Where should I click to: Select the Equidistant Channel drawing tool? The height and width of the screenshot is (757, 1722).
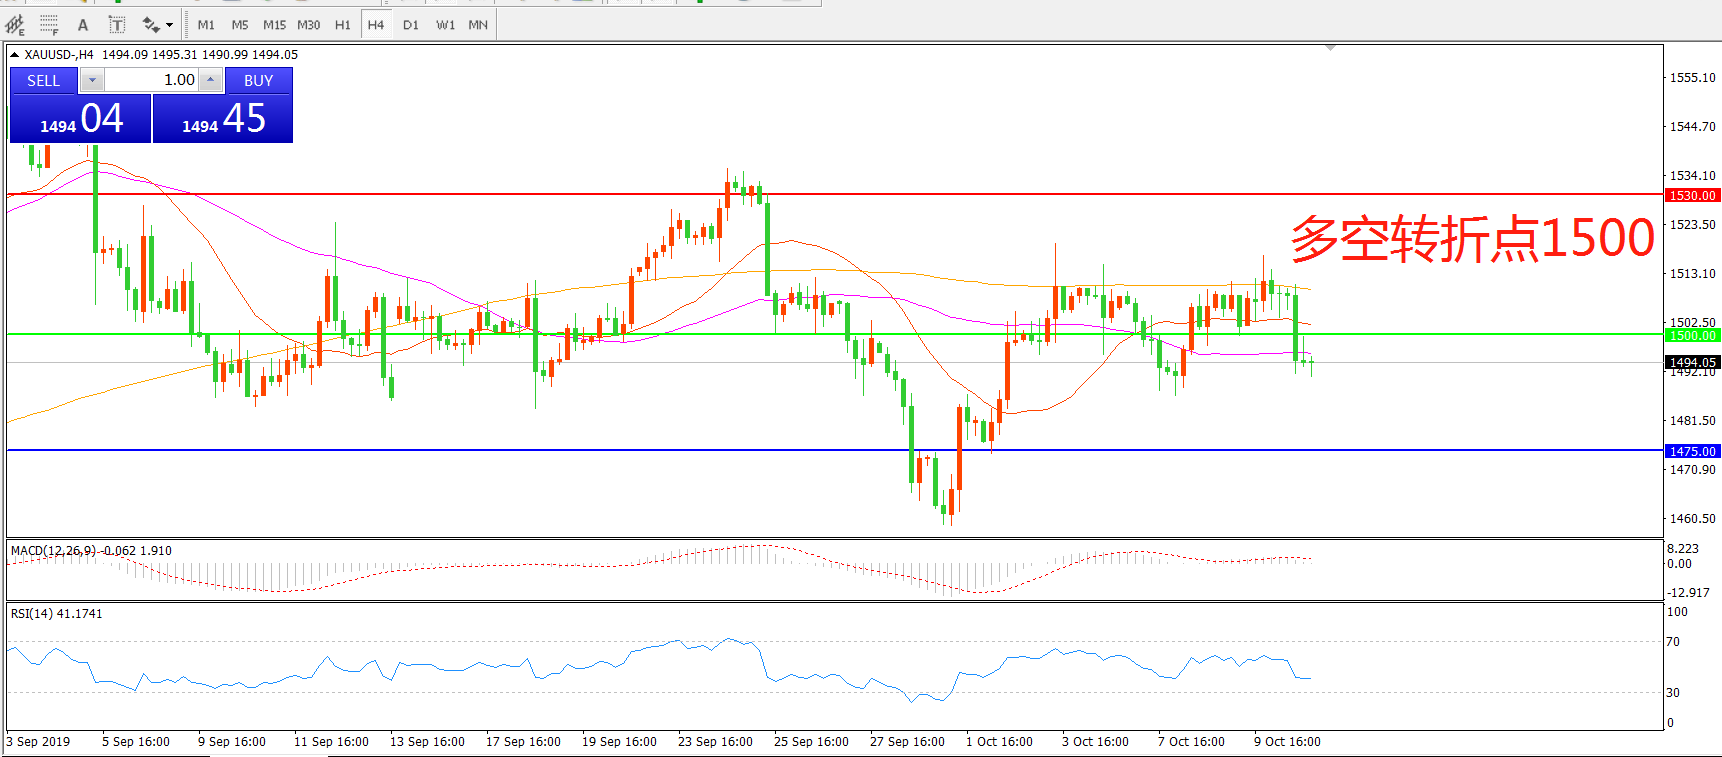pyautogui.click(x=15, y=25)
